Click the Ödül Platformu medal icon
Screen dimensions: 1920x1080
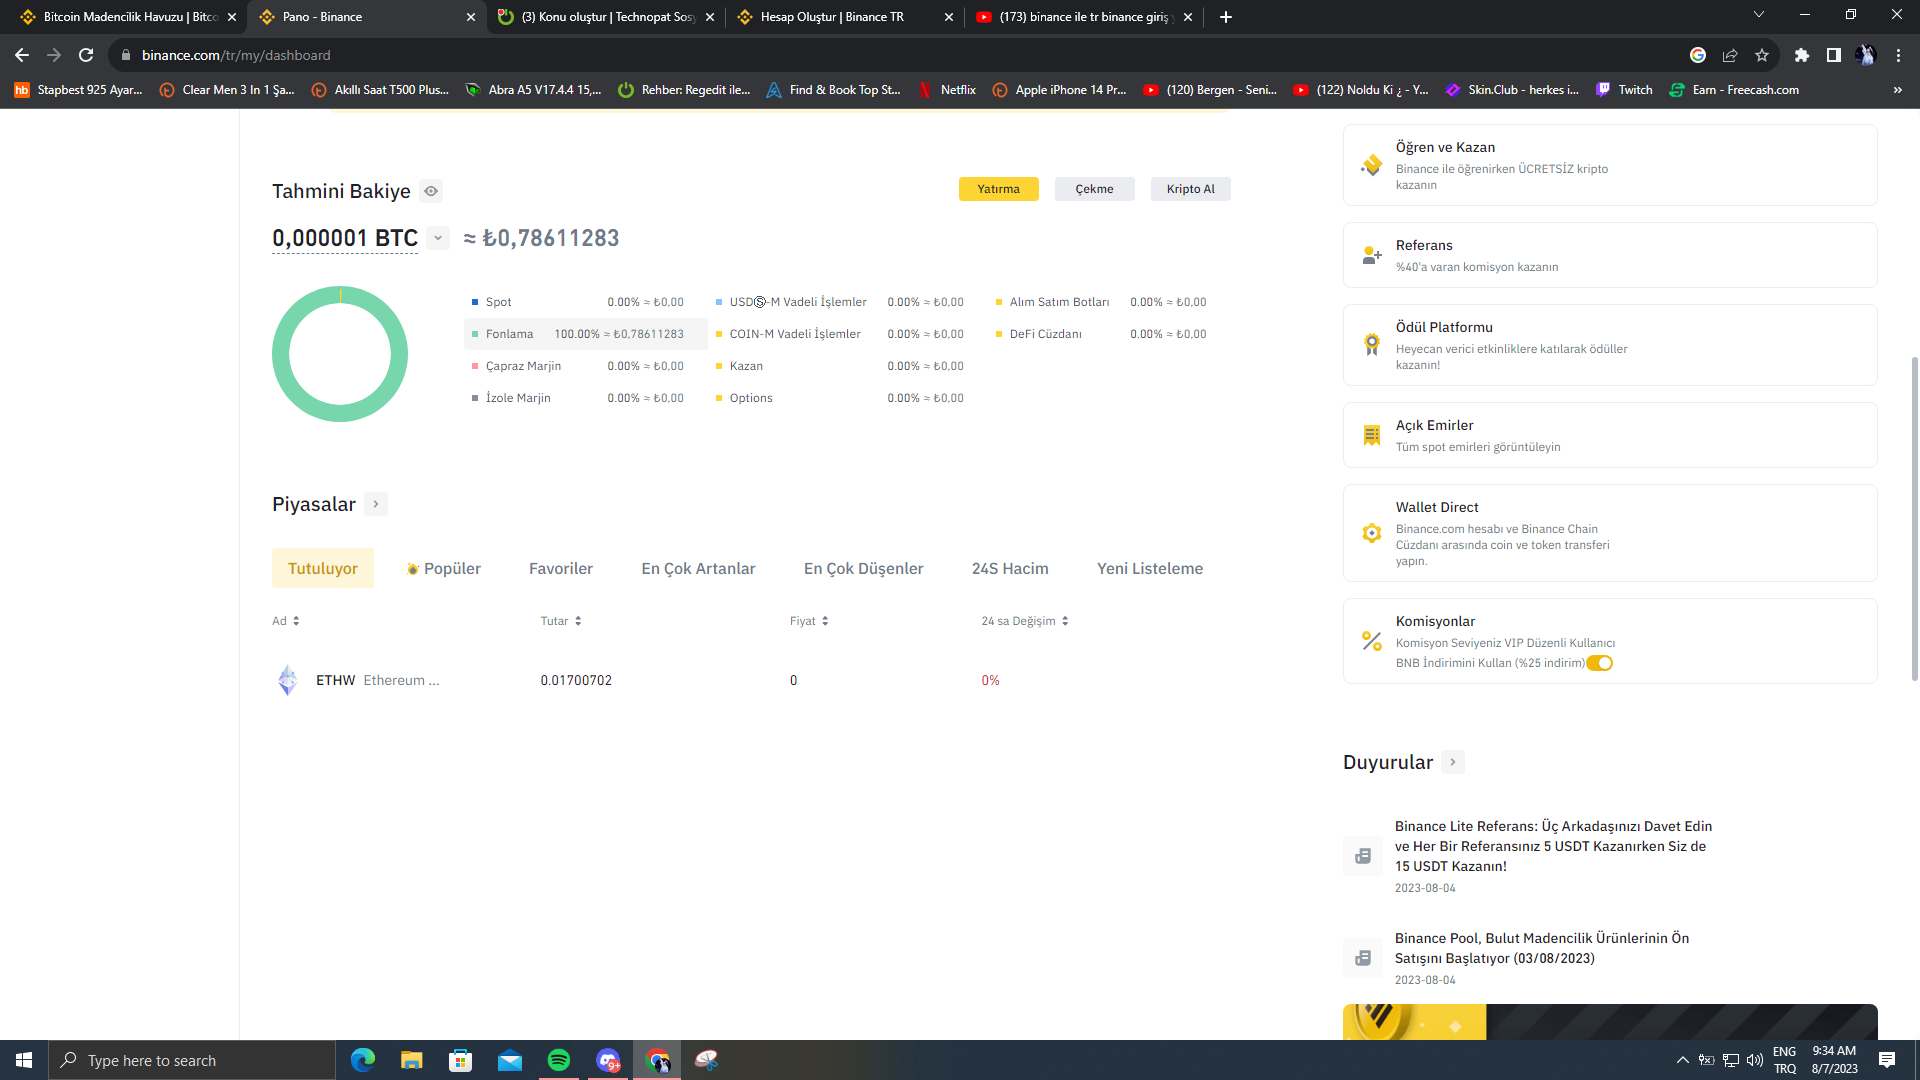point(1371,345)
